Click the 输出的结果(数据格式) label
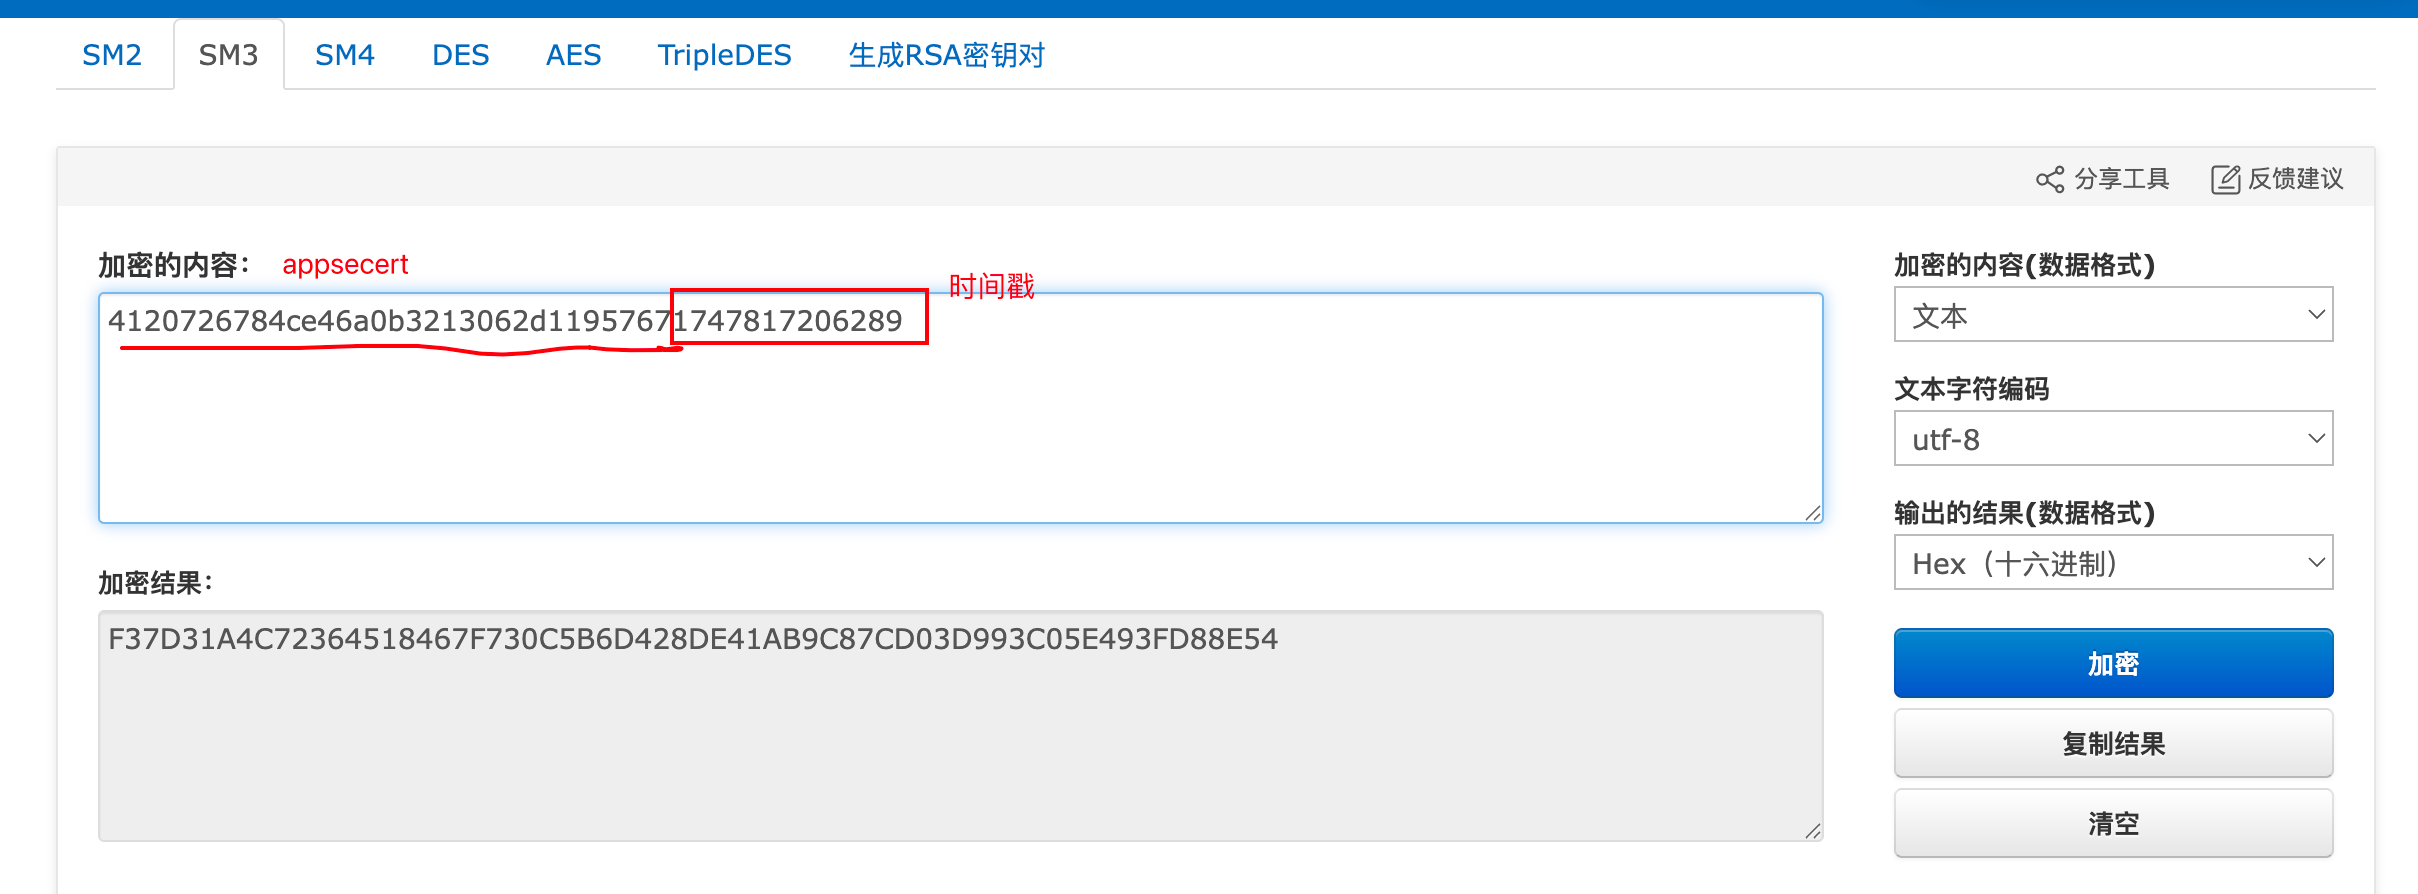This screenshot has width=2418, height=894. (2024, 513)
